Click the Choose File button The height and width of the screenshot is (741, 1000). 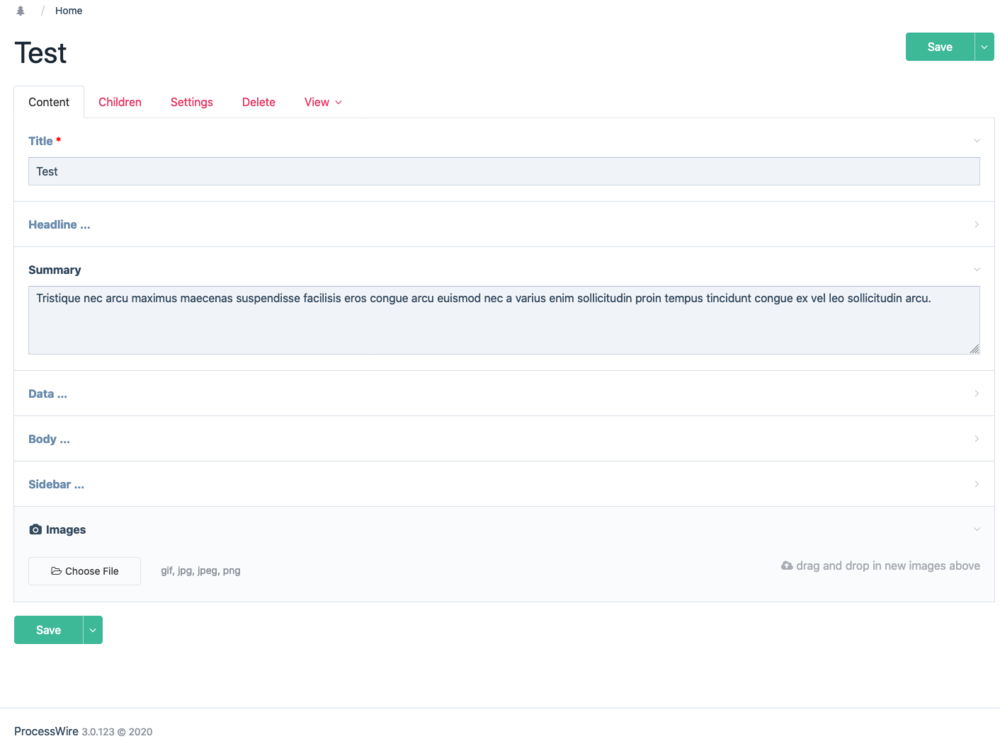pyautogui.click(x=85, y=571)
